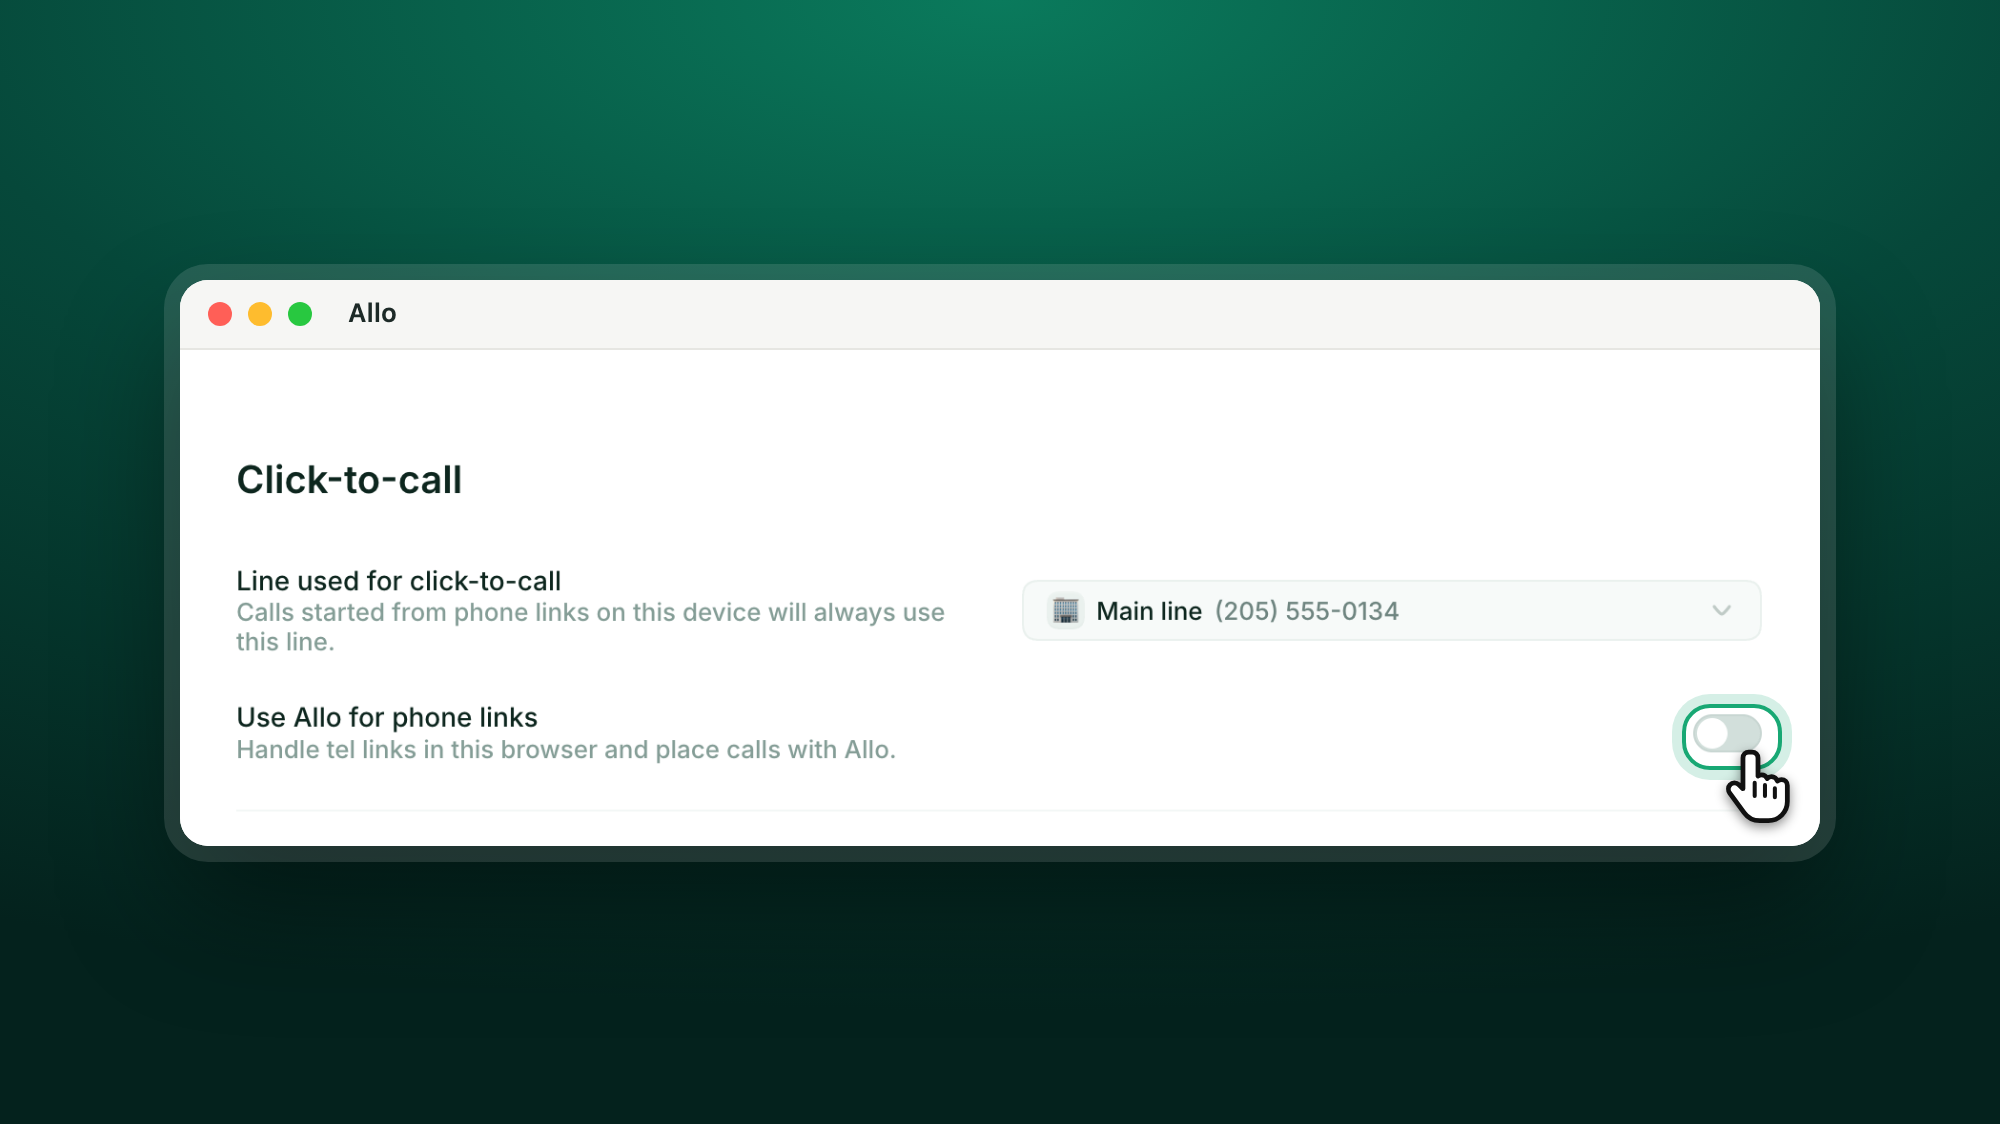Click the (205) 555-0134 phone number

[x=1307, y=611]
